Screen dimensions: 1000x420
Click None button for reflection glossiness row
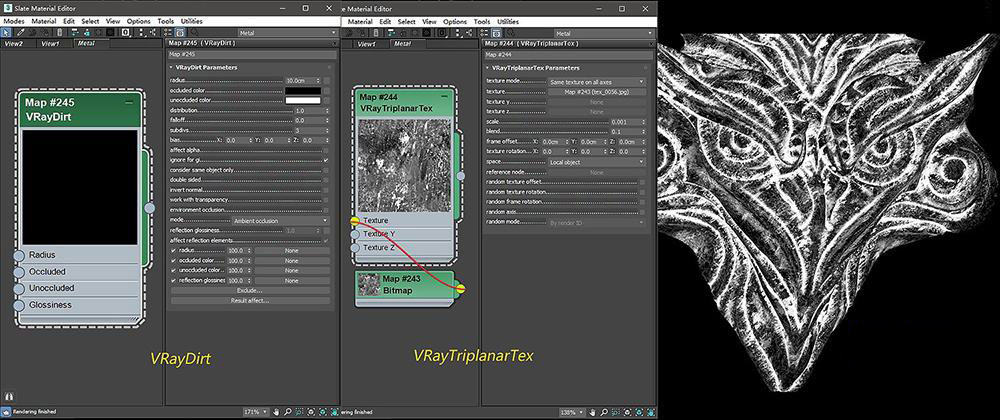tap(291, 280)
